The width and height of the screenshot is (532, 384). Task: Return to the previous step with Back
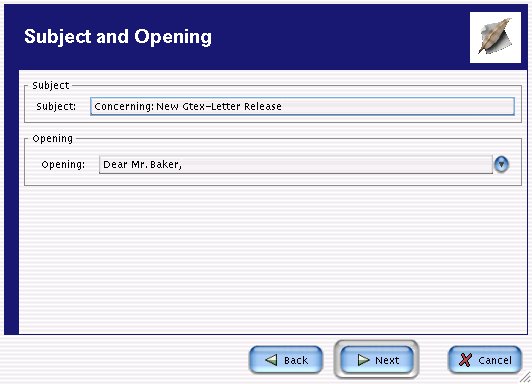click(x=286, y=360)
